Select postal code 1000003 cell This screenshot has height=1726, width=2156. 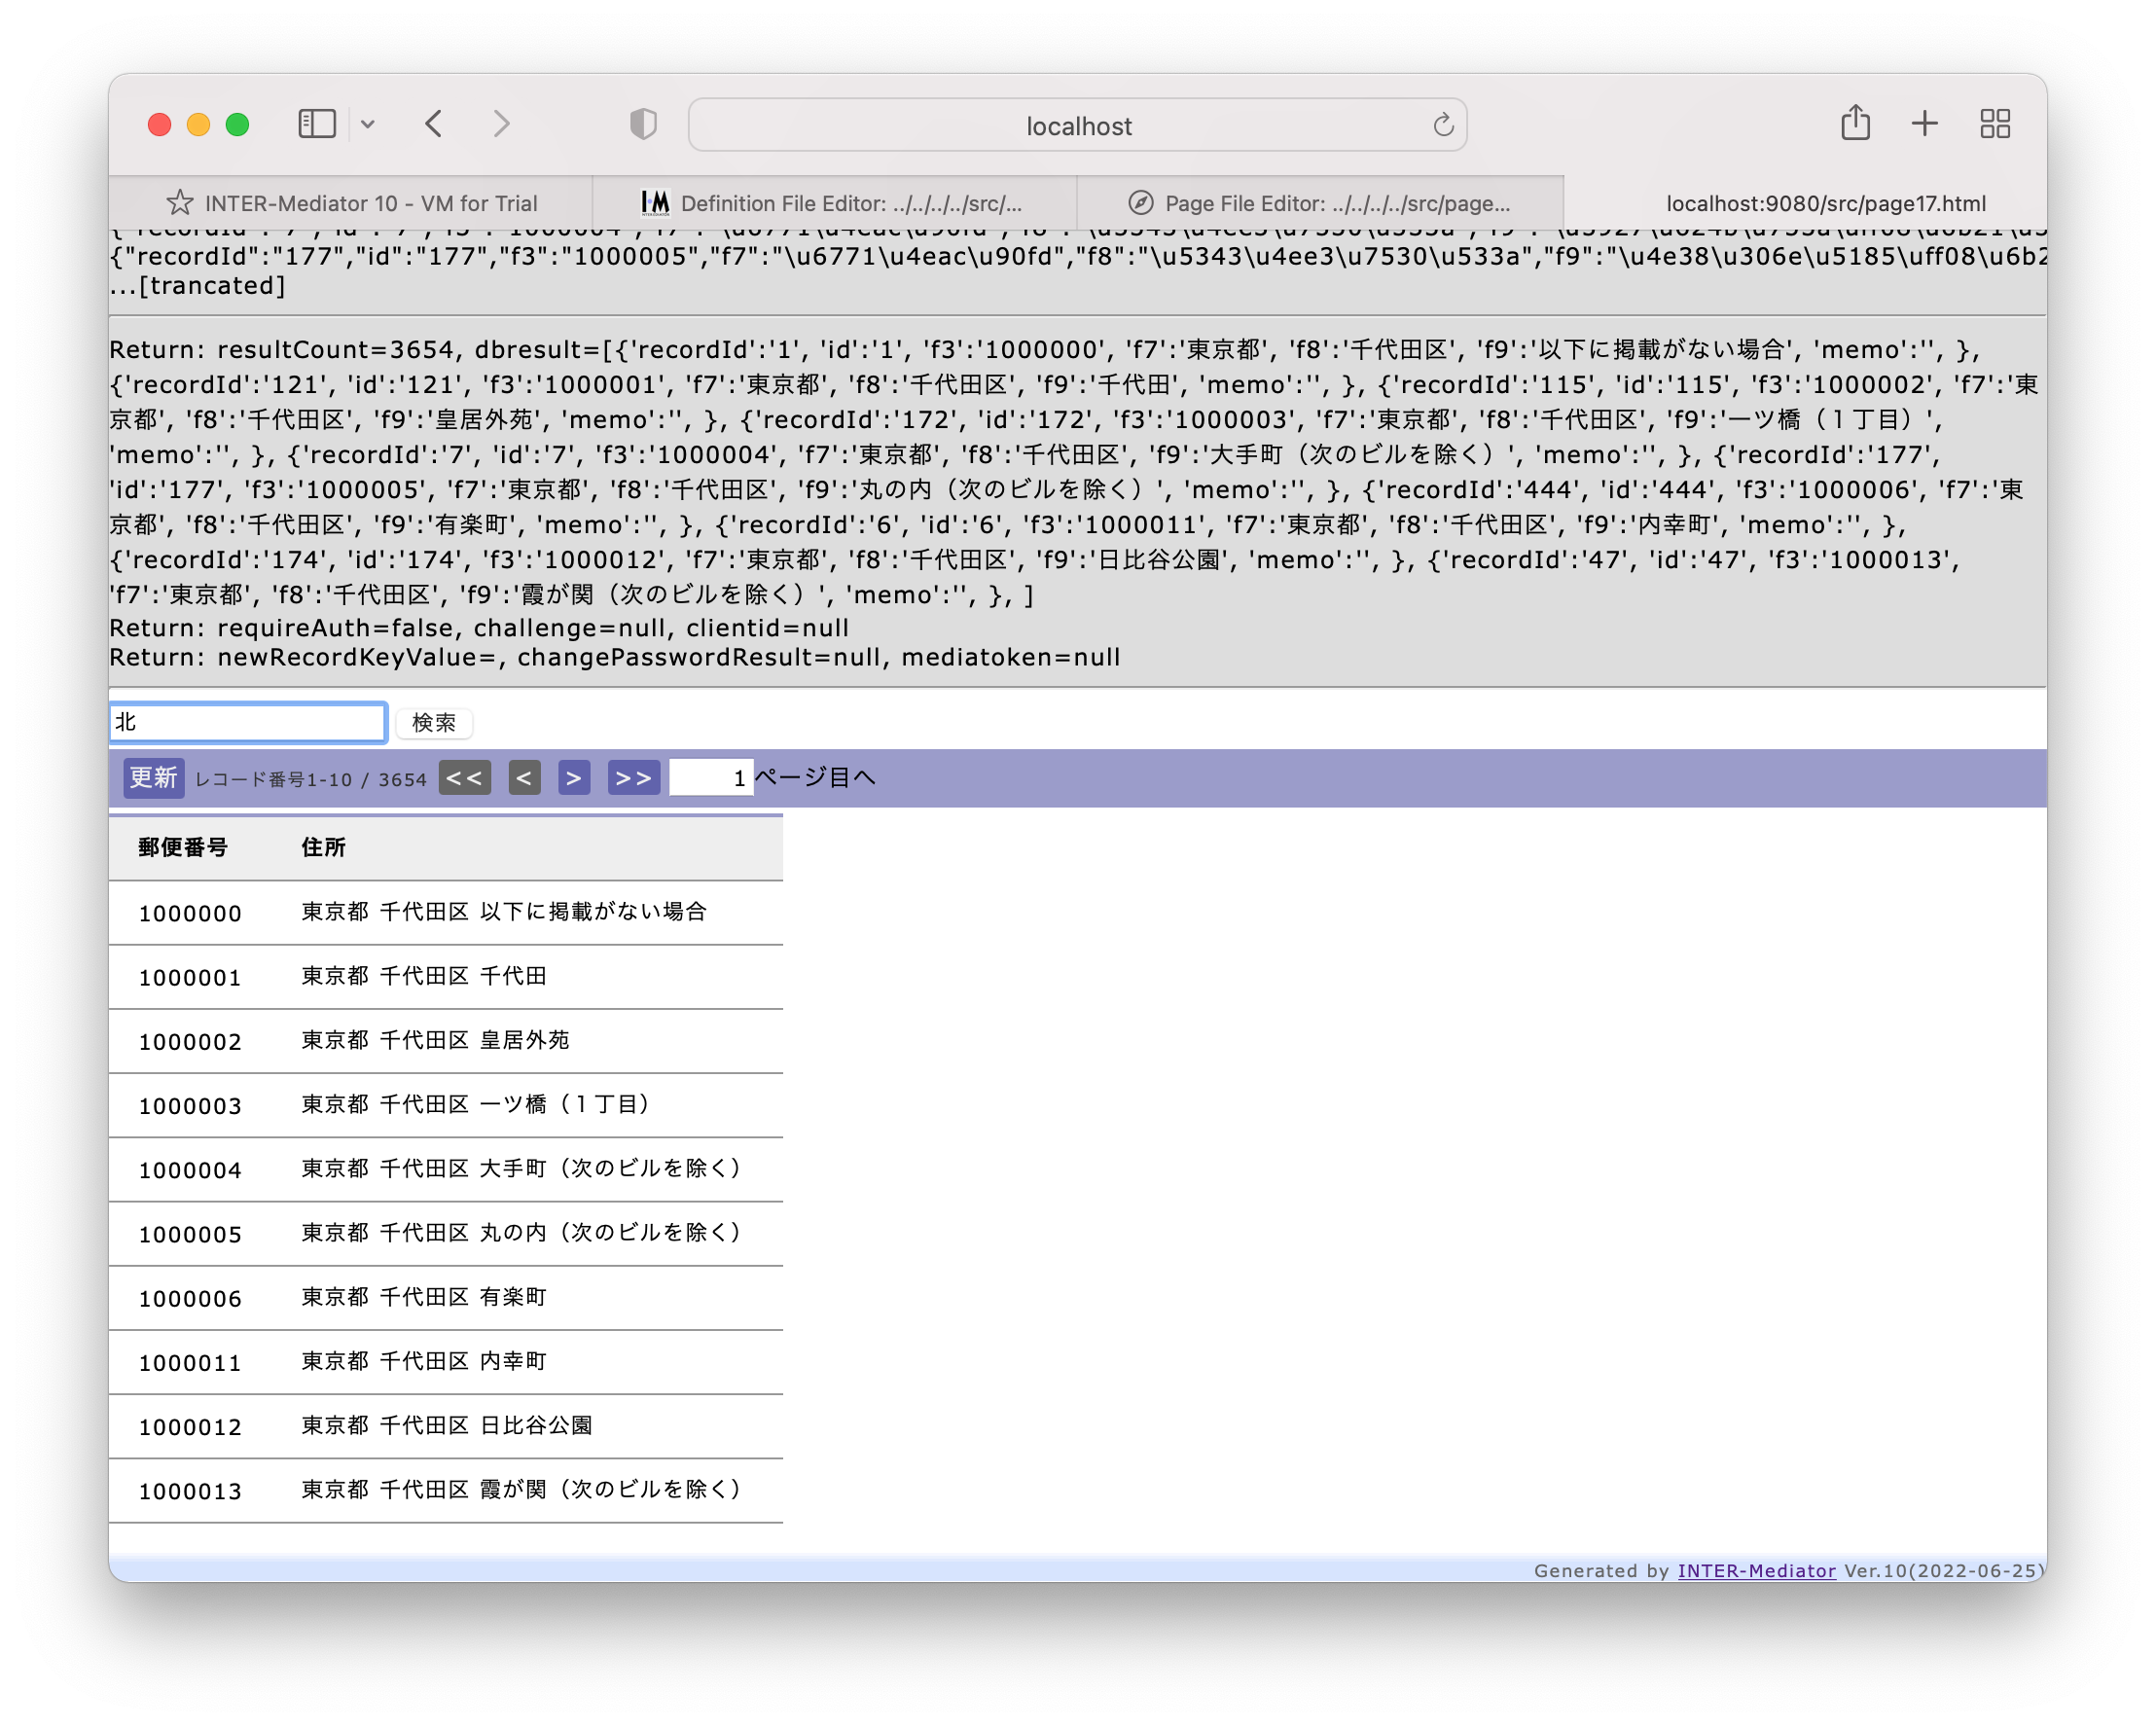(x=190, y=1105)
